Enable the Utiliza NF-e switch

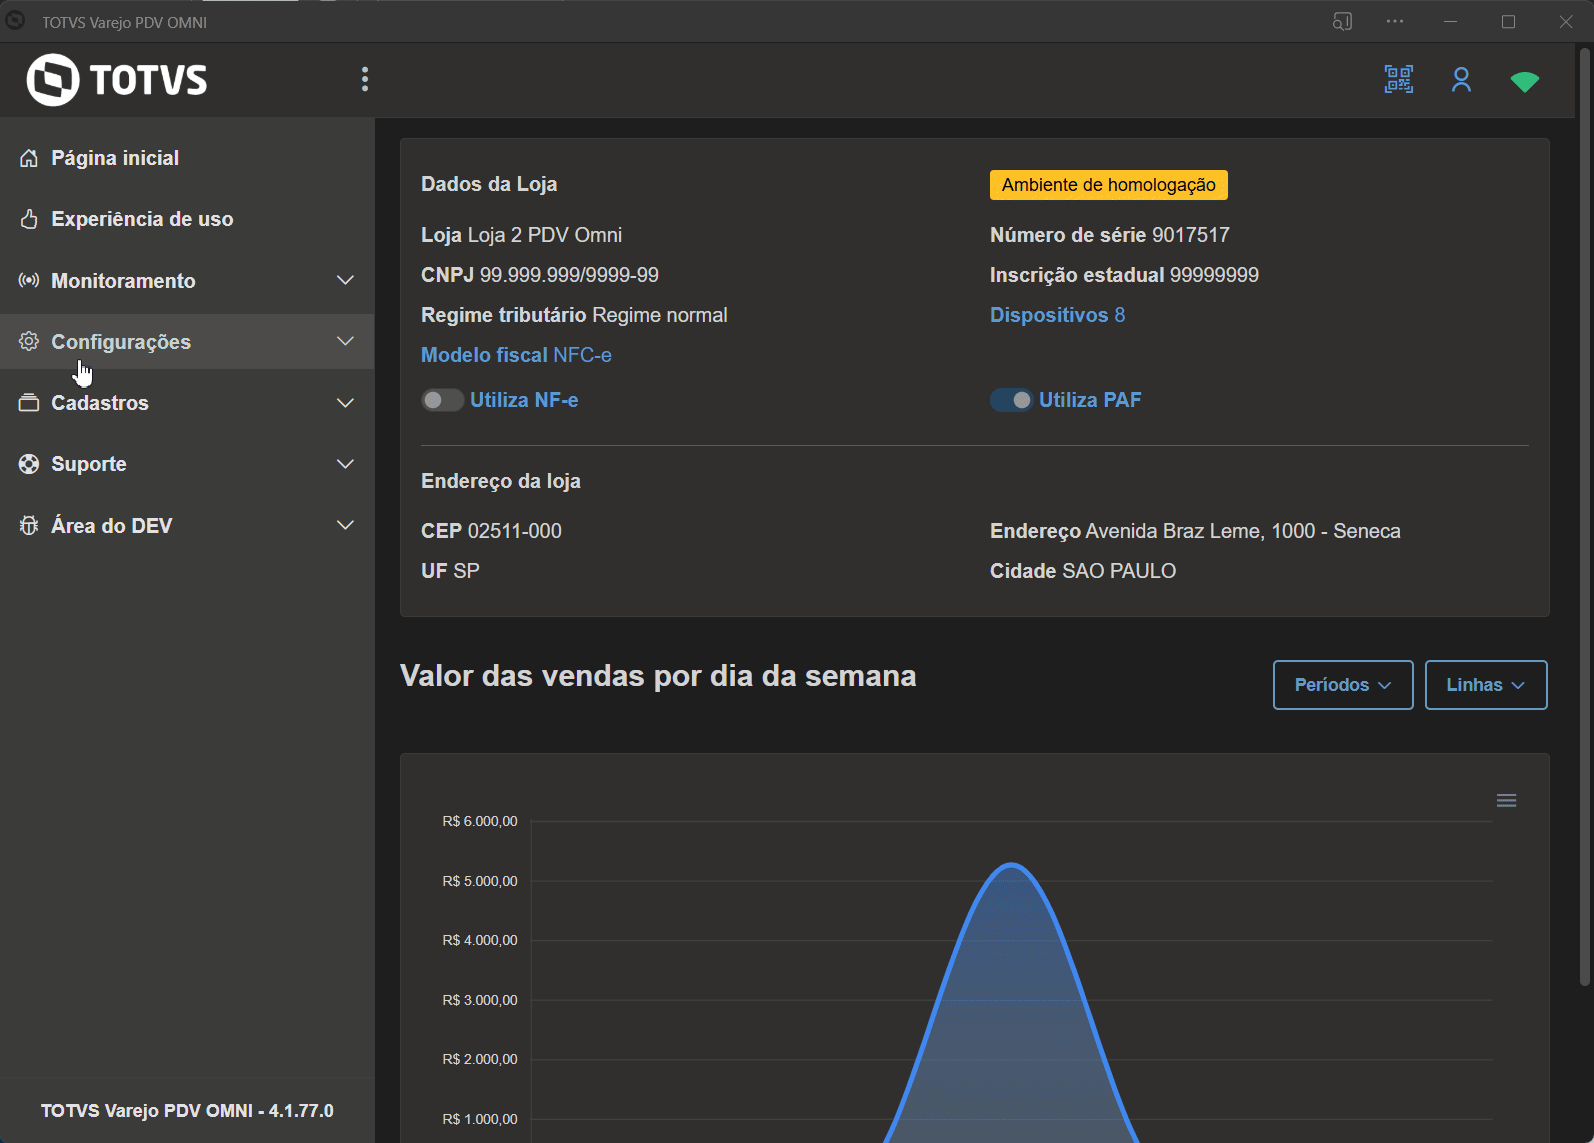pos(442,400)
